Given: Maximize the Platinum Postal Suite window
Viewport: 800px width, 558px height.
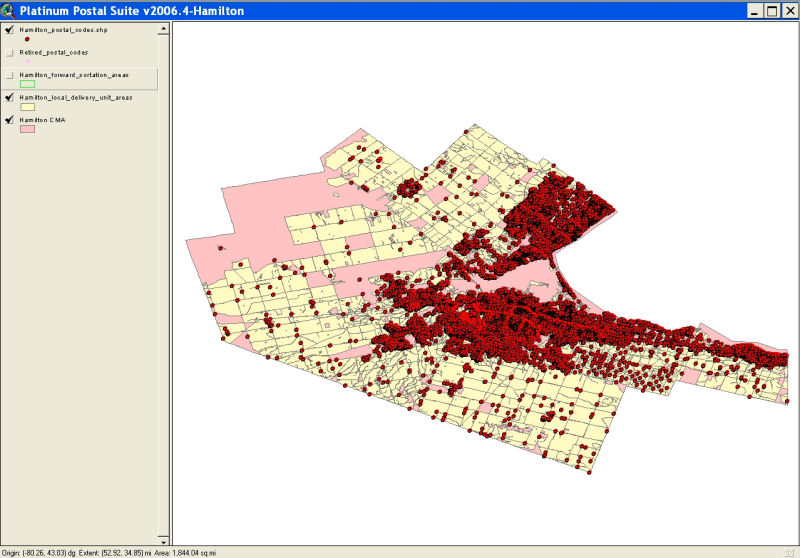Looking at the screenshot, I should [772, 11].
